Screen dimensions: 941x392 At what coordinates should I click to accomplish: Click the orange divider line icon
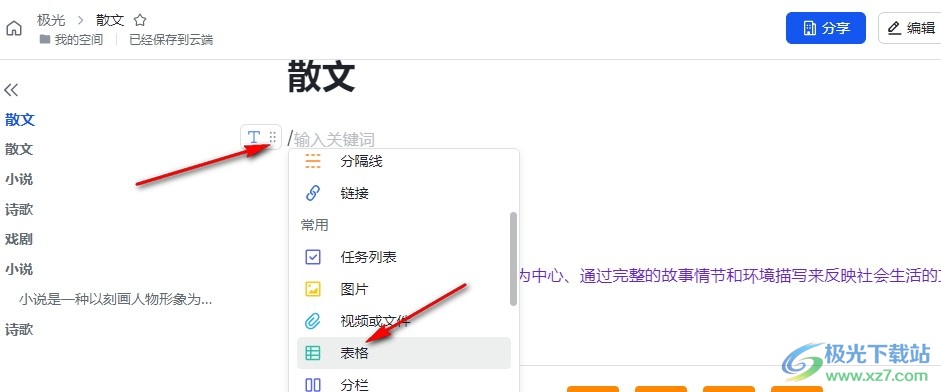click(x=313, y=161)
